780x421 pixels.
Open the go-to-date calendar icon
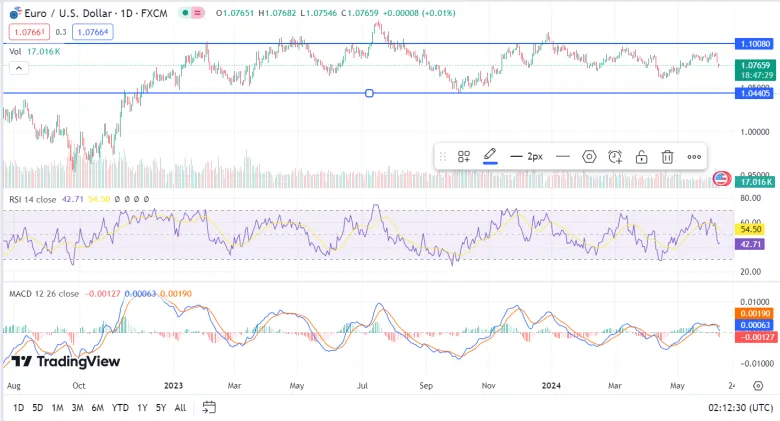tap(209, 407)
